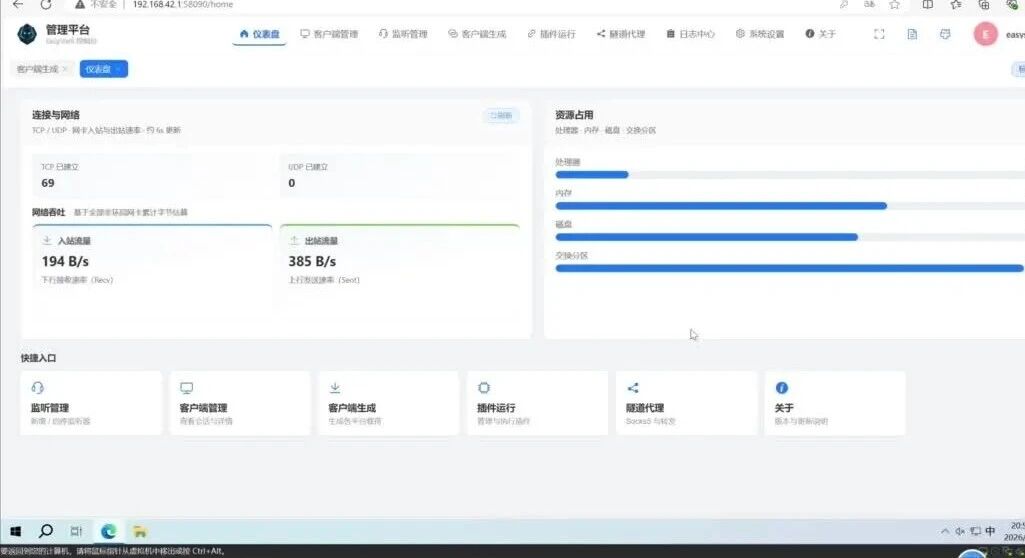Click the network tray icon
The image size is (1025, 558).
coord(975,531)
